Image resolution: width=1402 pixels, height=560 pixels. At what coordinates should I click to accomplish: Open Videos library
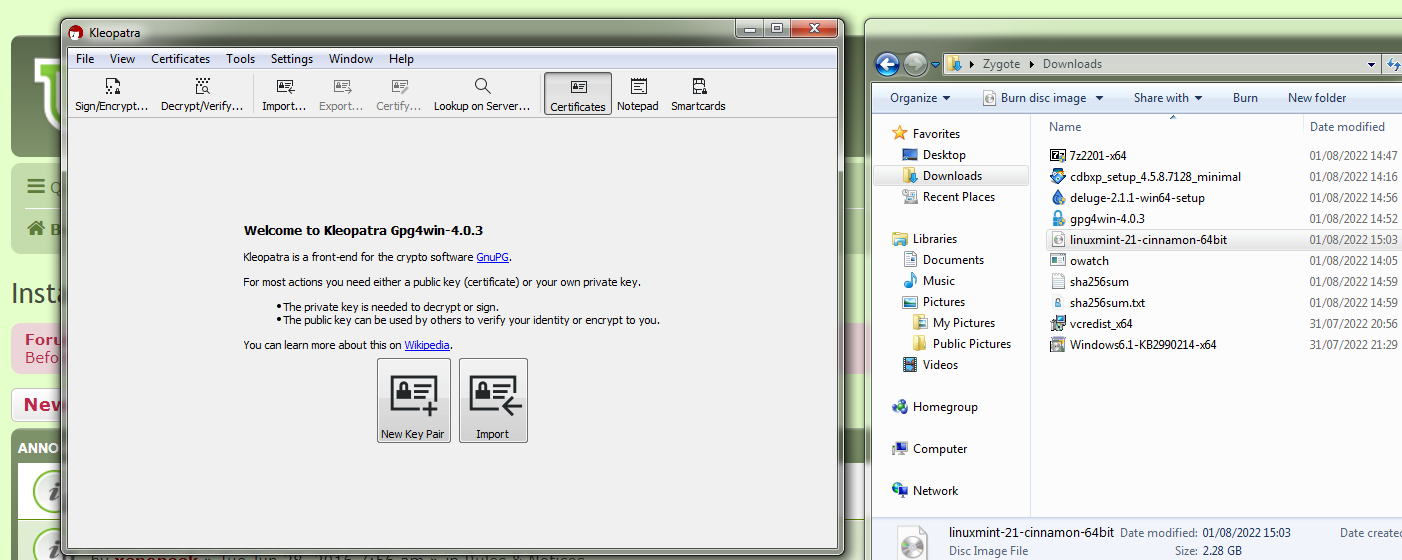930,365
